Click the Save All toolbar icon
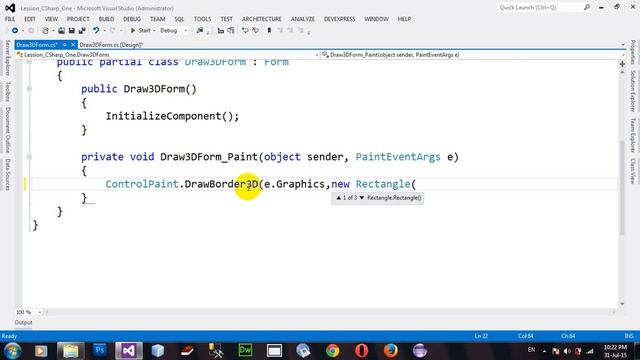 82,31
